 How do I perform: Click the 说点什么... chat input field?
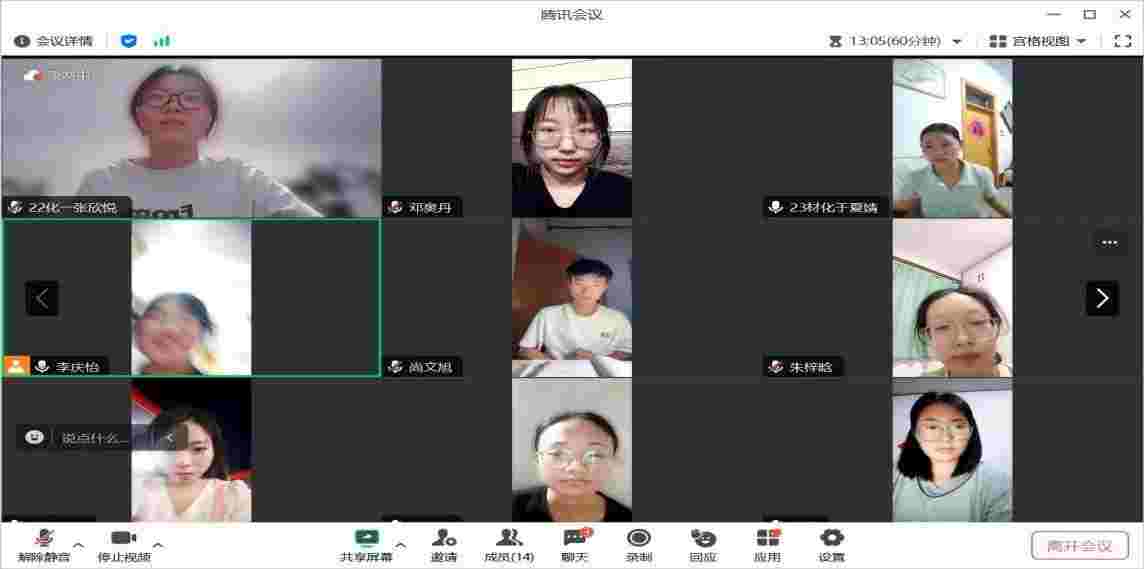click(x=95, y=438)
